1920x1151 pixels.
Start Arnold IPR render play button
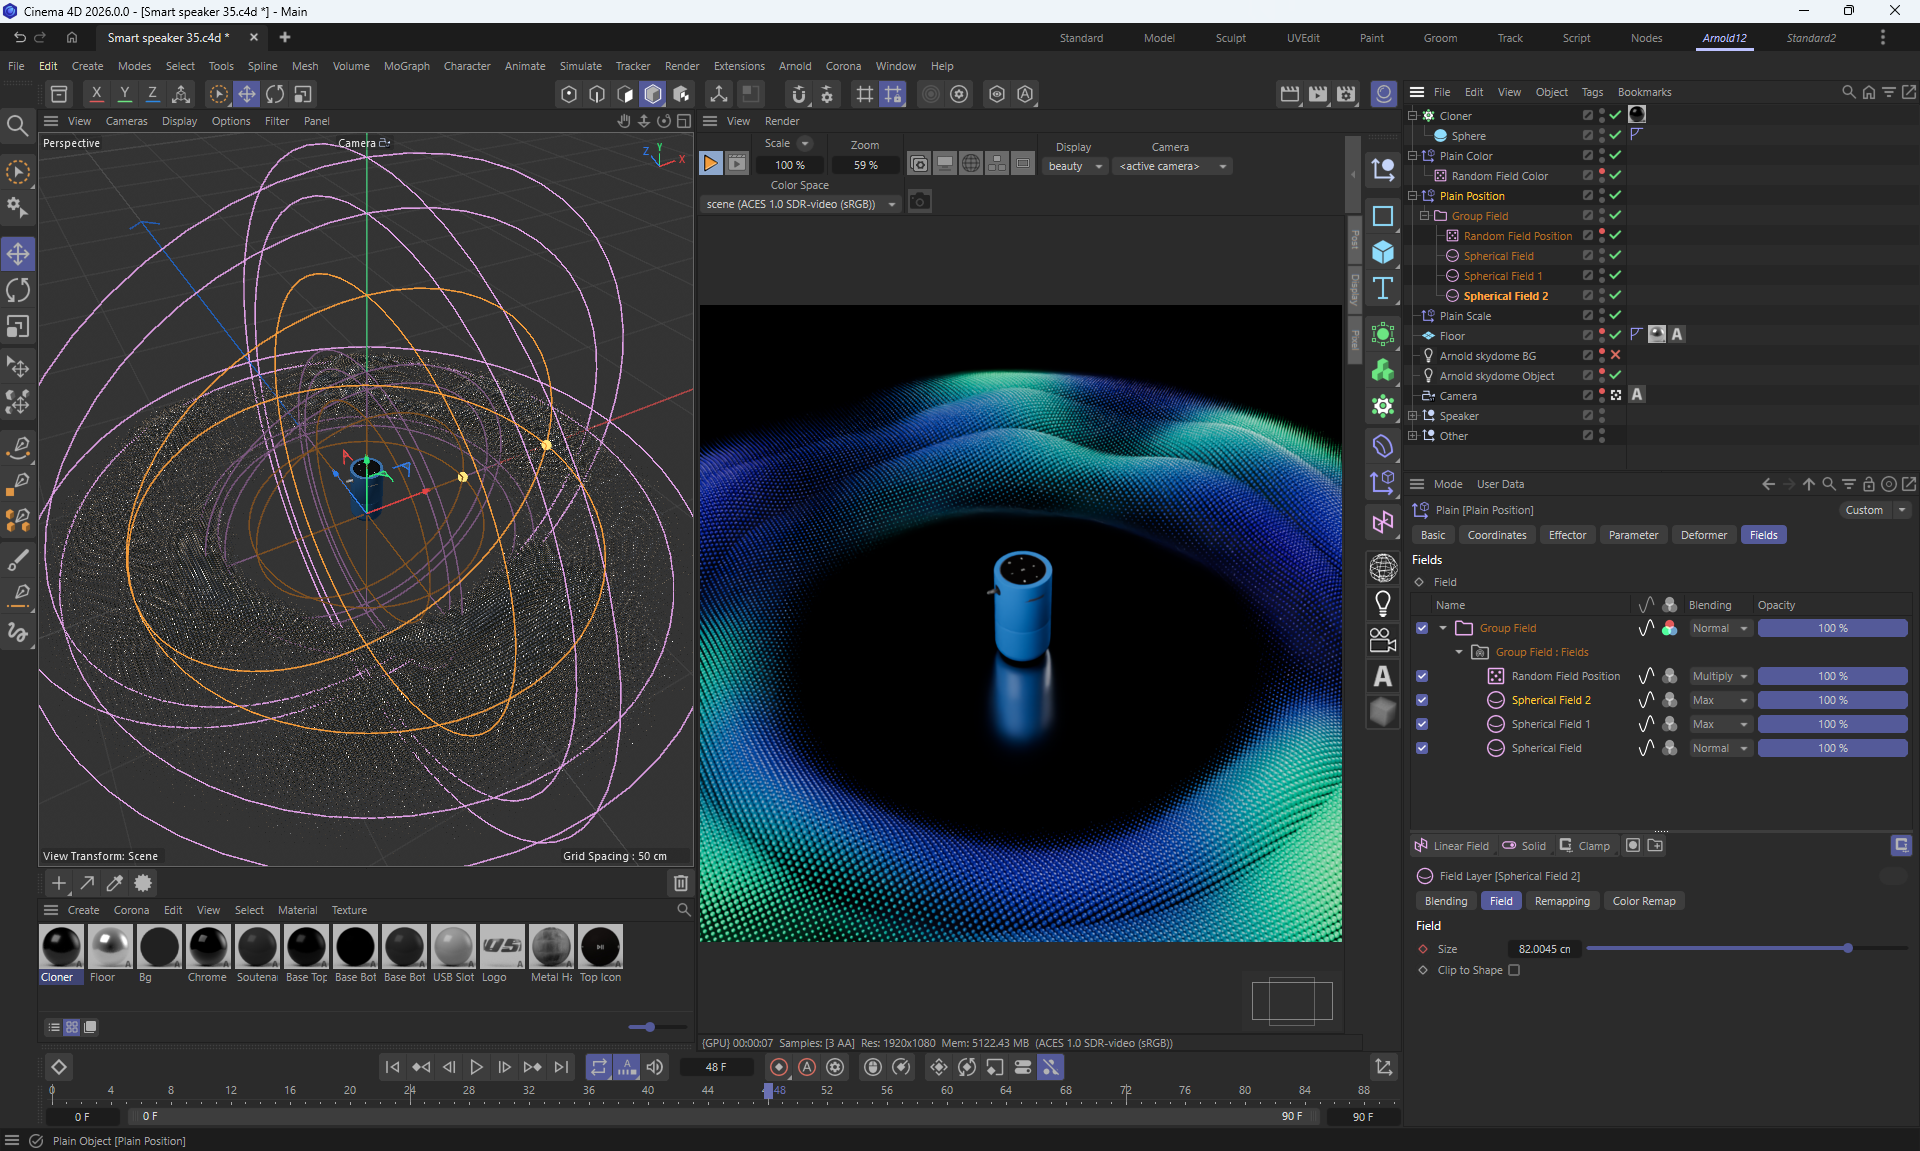(x=710, y=164)
